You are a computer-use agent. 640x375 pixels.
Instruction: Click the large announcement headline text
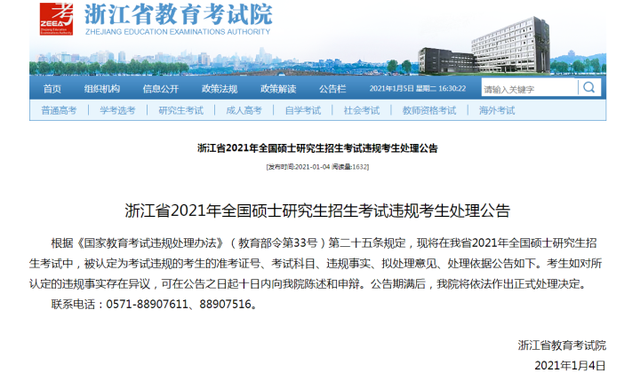click(318, 211)
